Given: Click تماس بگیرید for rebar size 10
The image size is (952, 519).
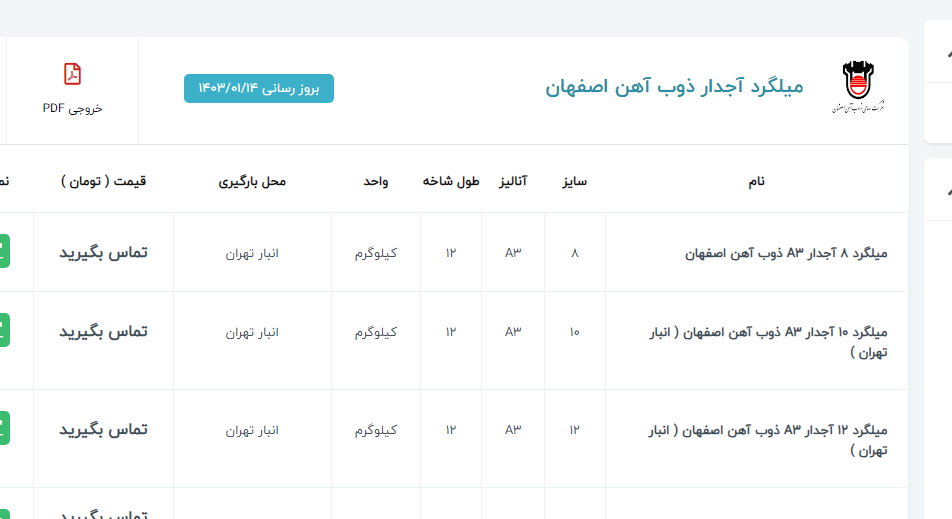Looking at the screenshot, I should [x=103, y=331].
